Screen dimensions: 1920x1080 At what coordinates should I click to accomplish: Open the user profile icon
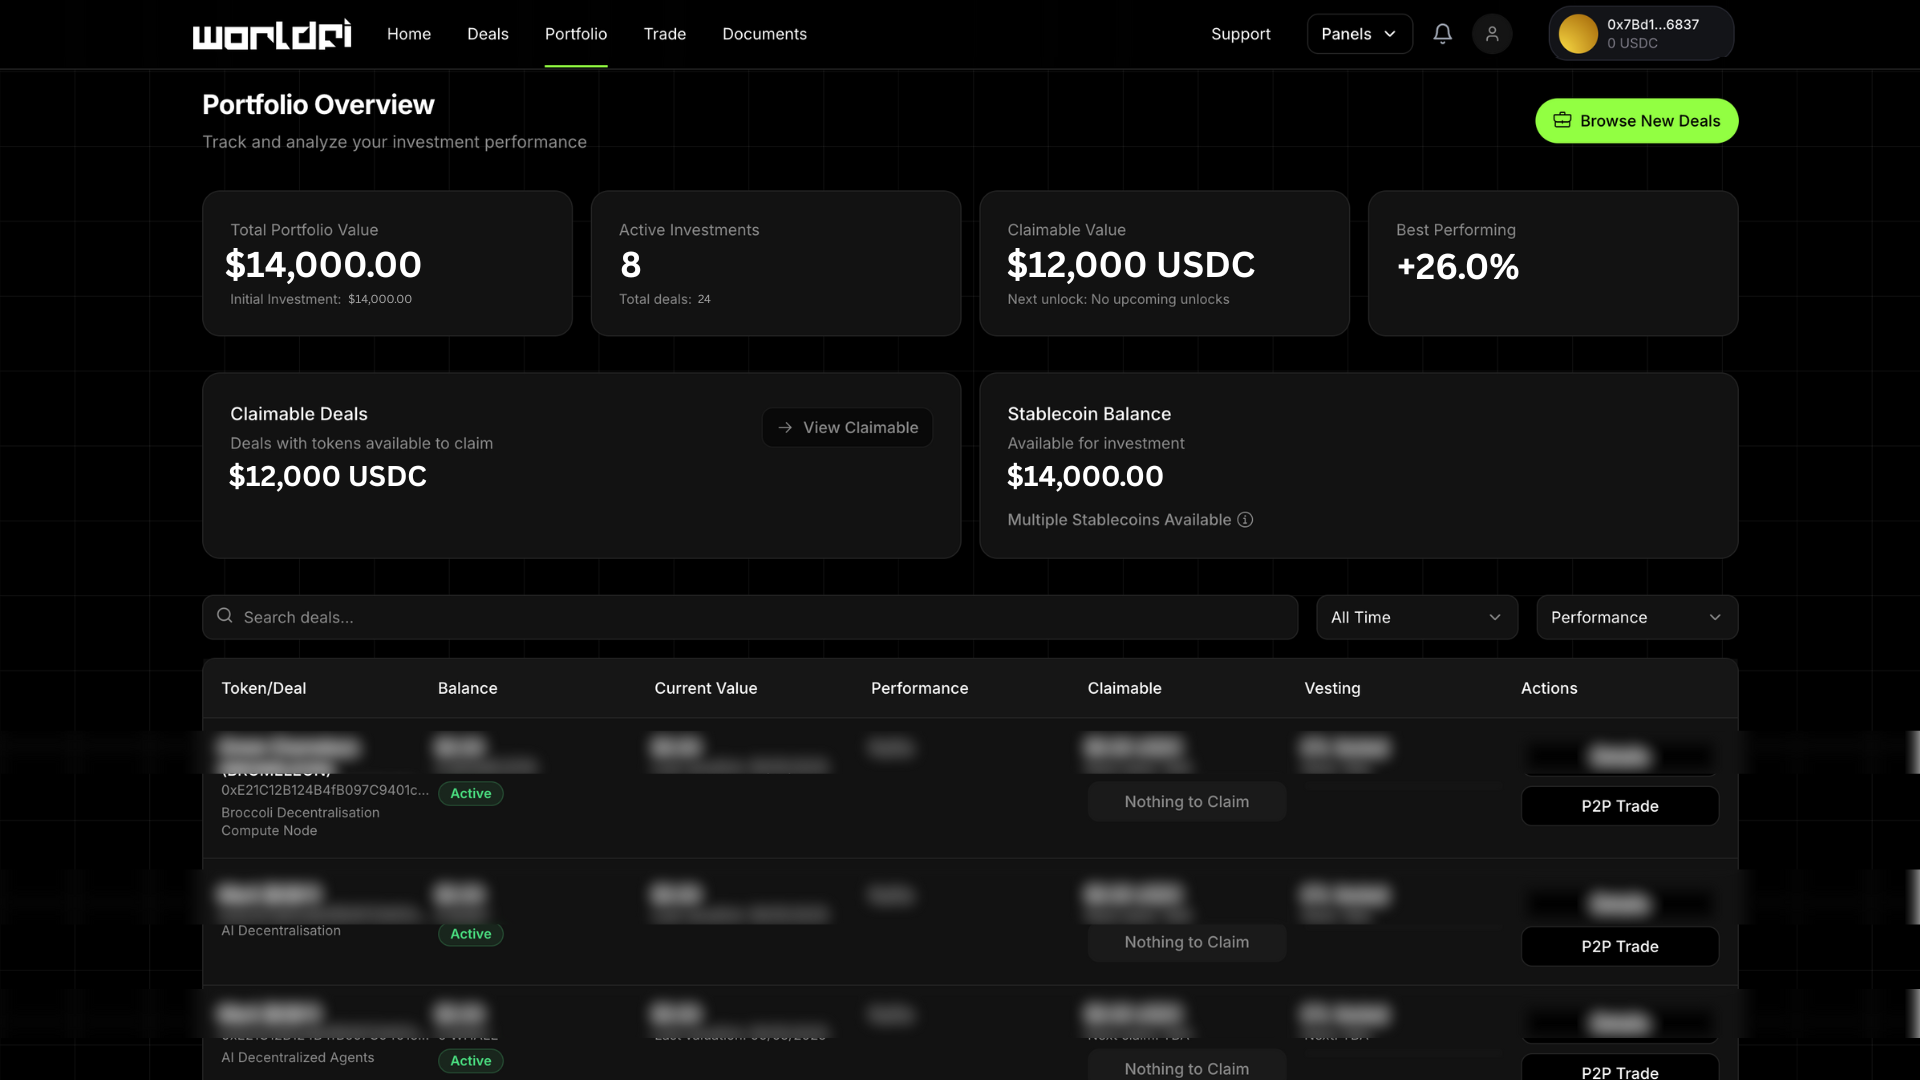click(x=1492, y=34)
